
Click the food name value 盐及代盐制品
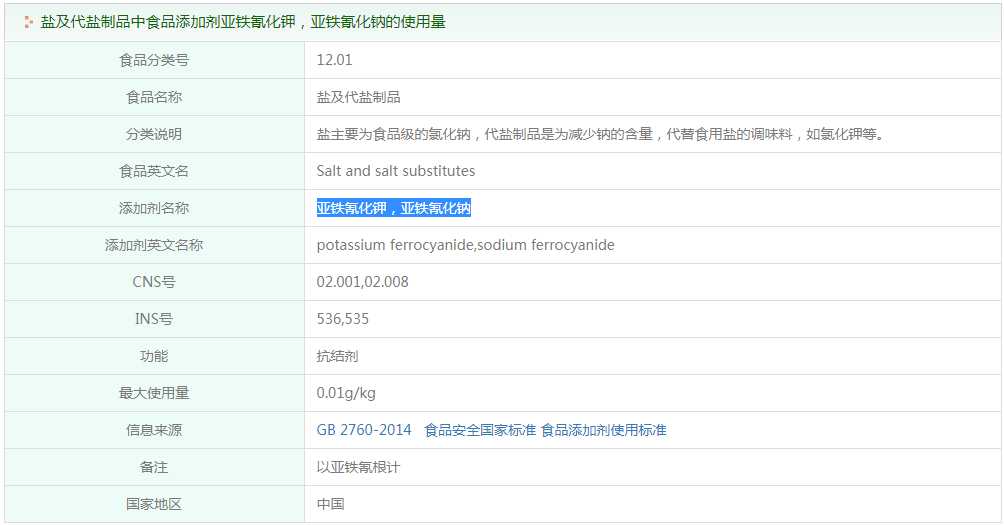[x=358, y=97]
